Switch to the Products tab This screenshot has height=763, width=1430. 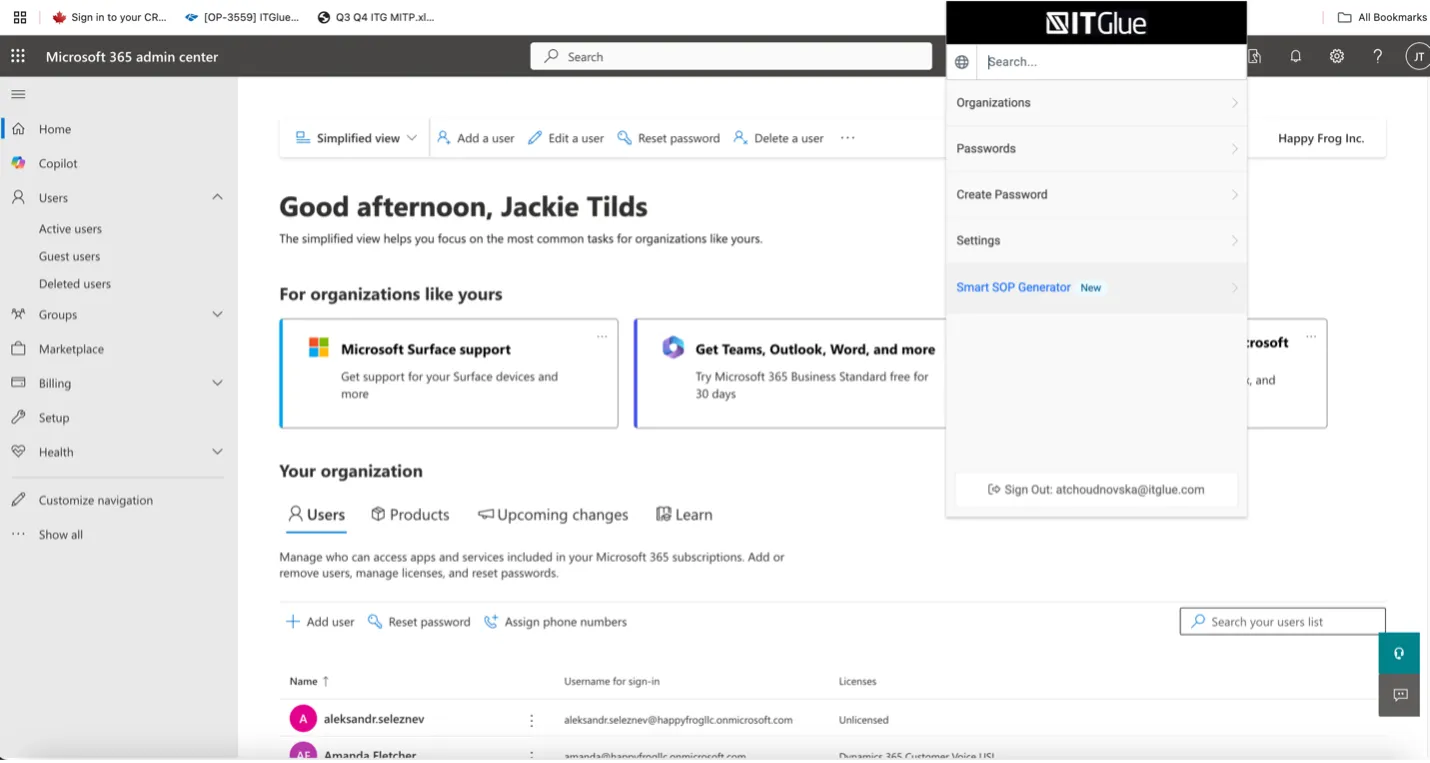(x=410, y=515)
